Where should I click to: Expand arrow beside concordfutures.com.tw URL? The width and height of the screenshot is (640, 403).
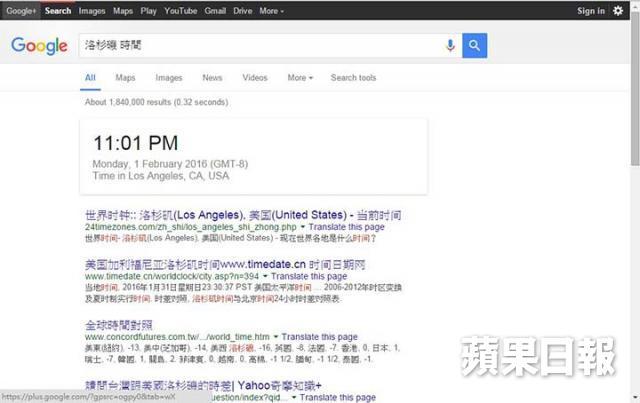(276, 337)
